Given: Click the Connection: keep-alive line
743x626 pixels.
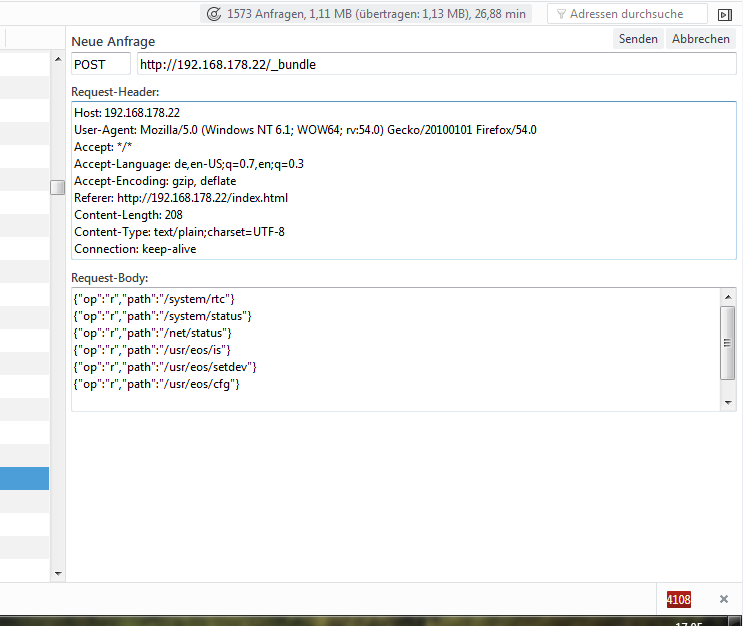Looking at the screenshot, I should [x=135, y=249].
